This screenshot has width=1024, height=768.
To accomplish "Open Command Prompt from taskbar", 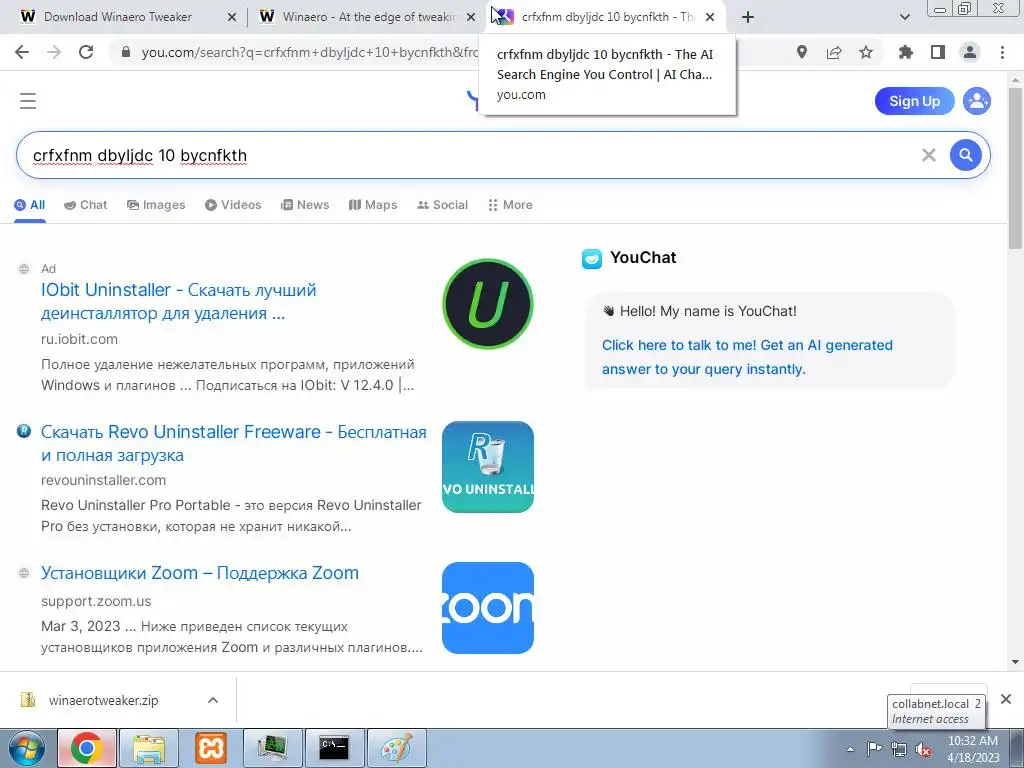I will coord(334,748).
